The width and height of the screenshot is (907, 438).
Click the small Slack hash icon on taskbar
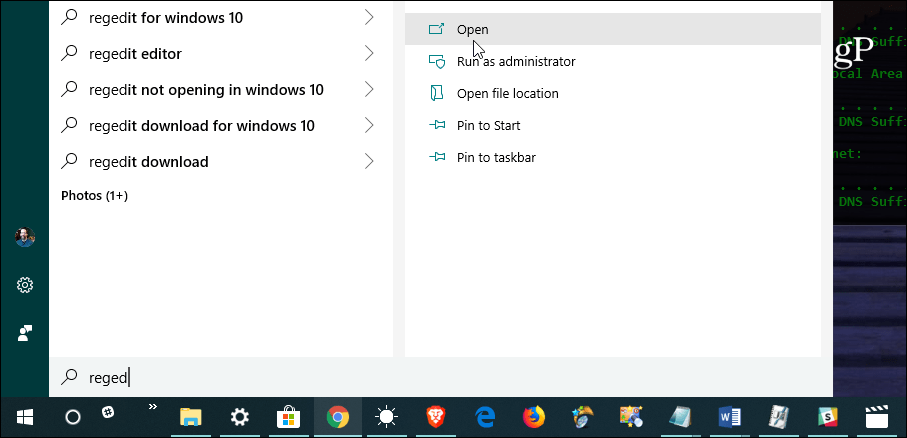pos(108,411)
